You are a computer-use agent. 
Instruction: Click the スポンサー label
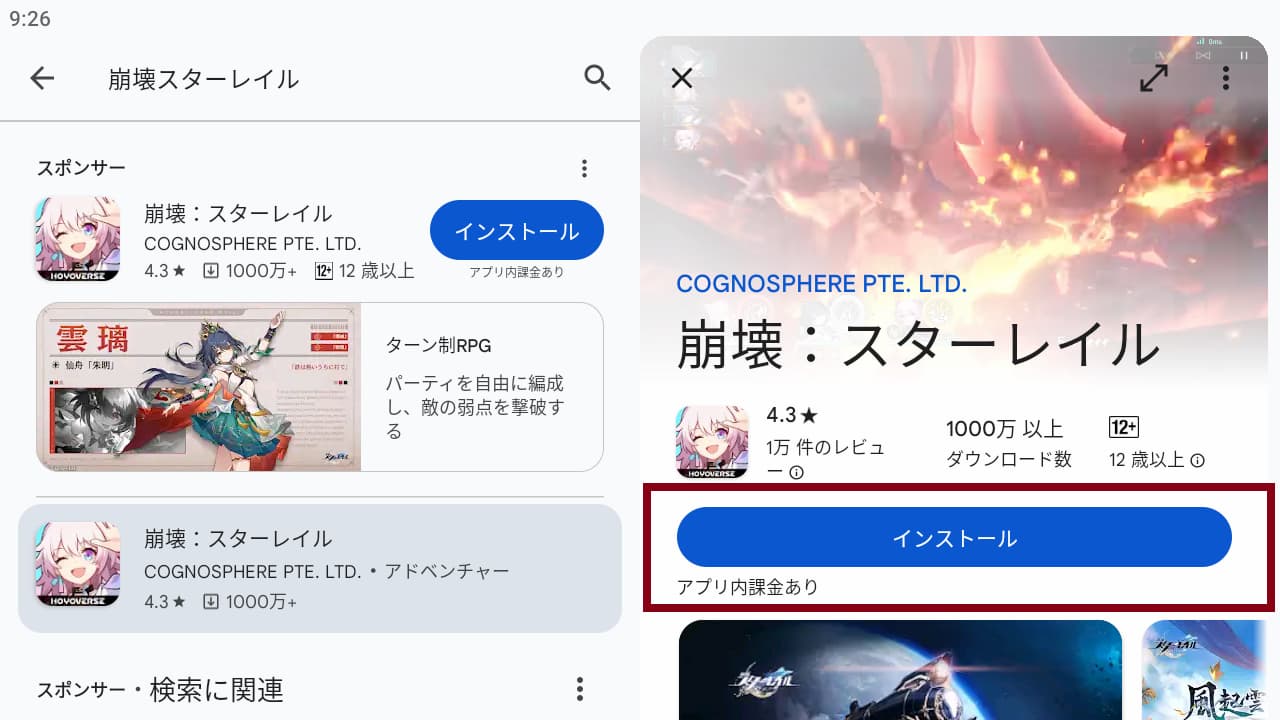tap(81, 168)
